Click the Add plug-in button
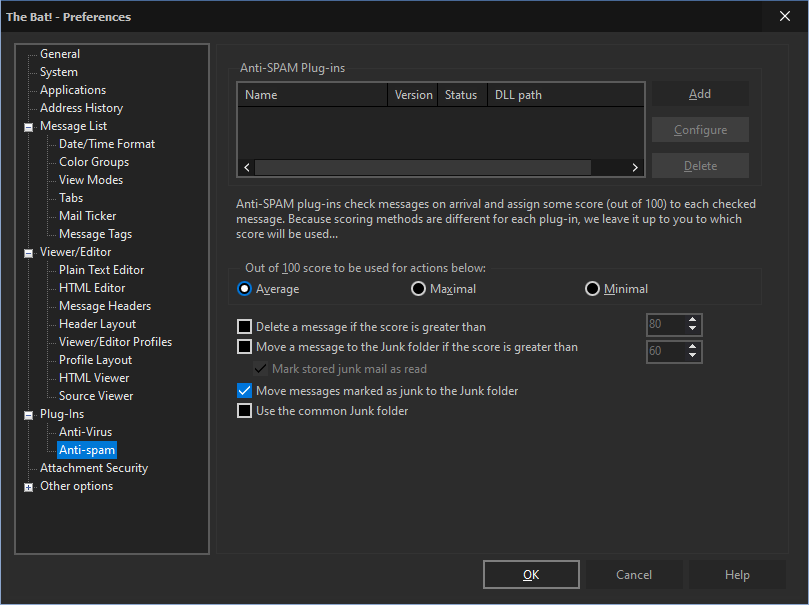This screenshot has width=809, height=605. click(700, 94)
